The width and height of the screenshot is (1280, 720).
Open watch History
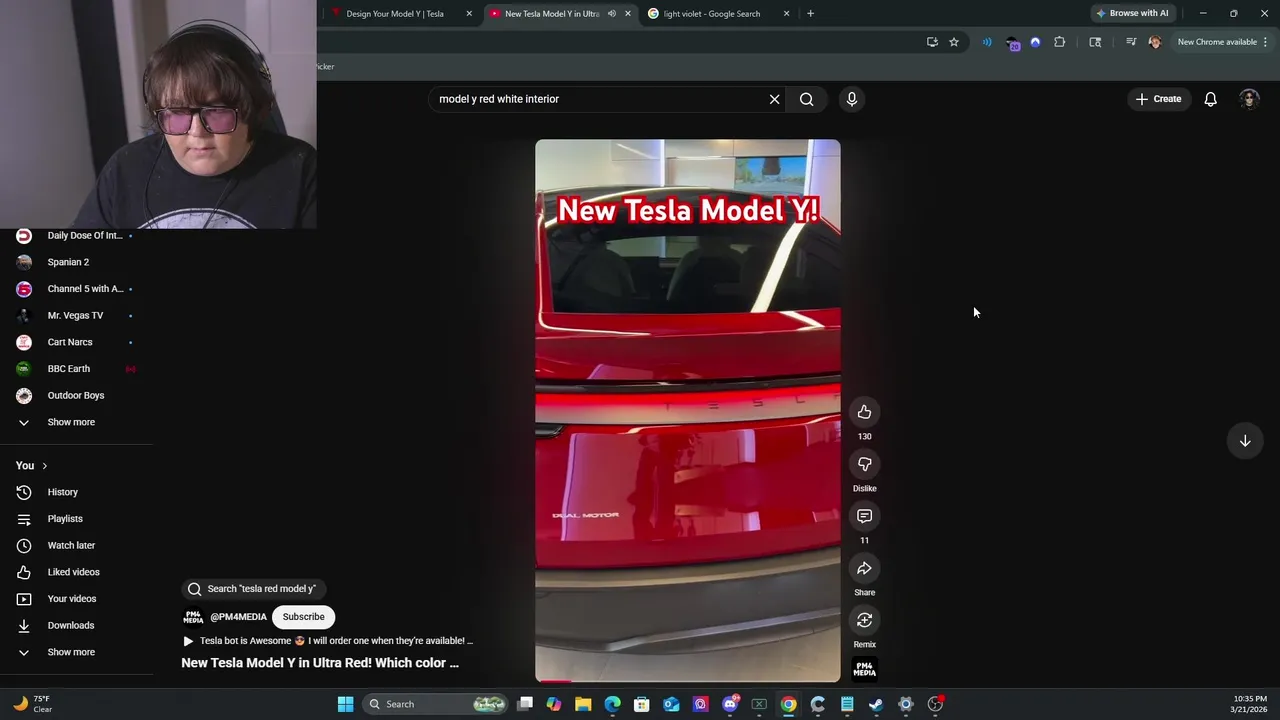pos(76,492)
